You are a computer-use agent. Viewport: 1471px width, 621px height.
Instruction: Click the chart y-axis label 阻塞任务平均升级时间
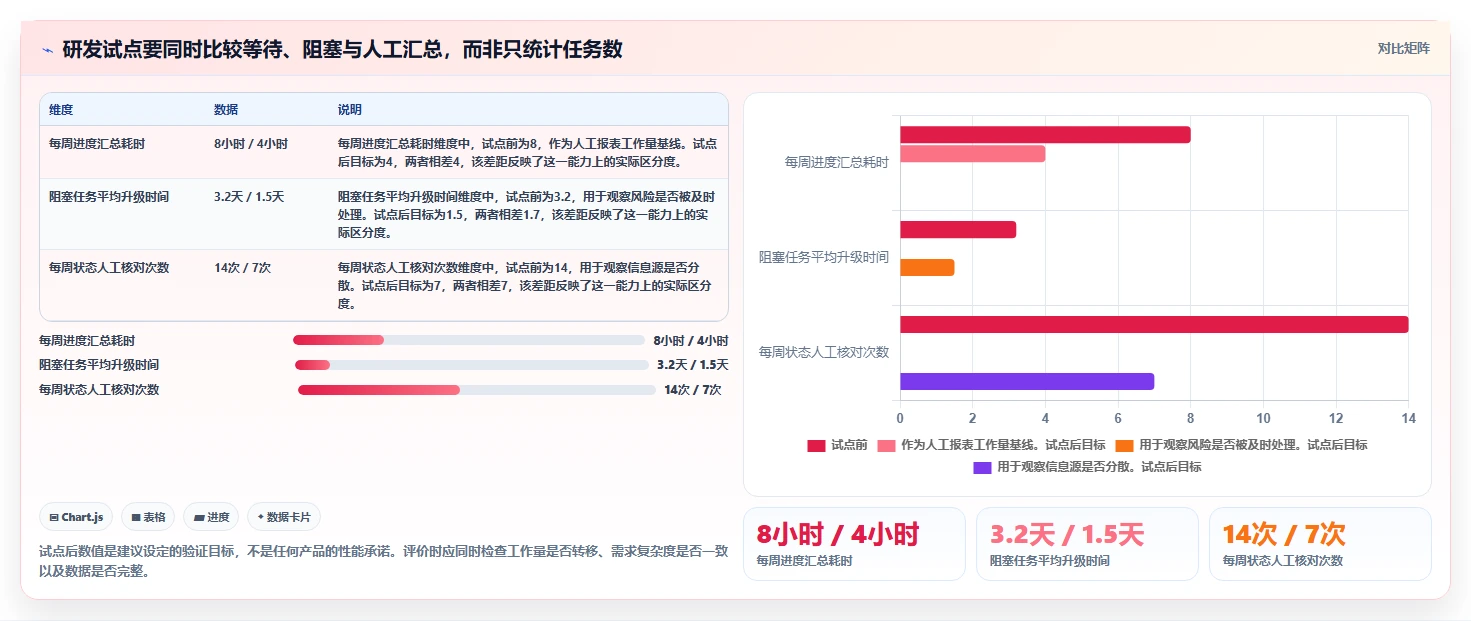(x=824, y=257)
